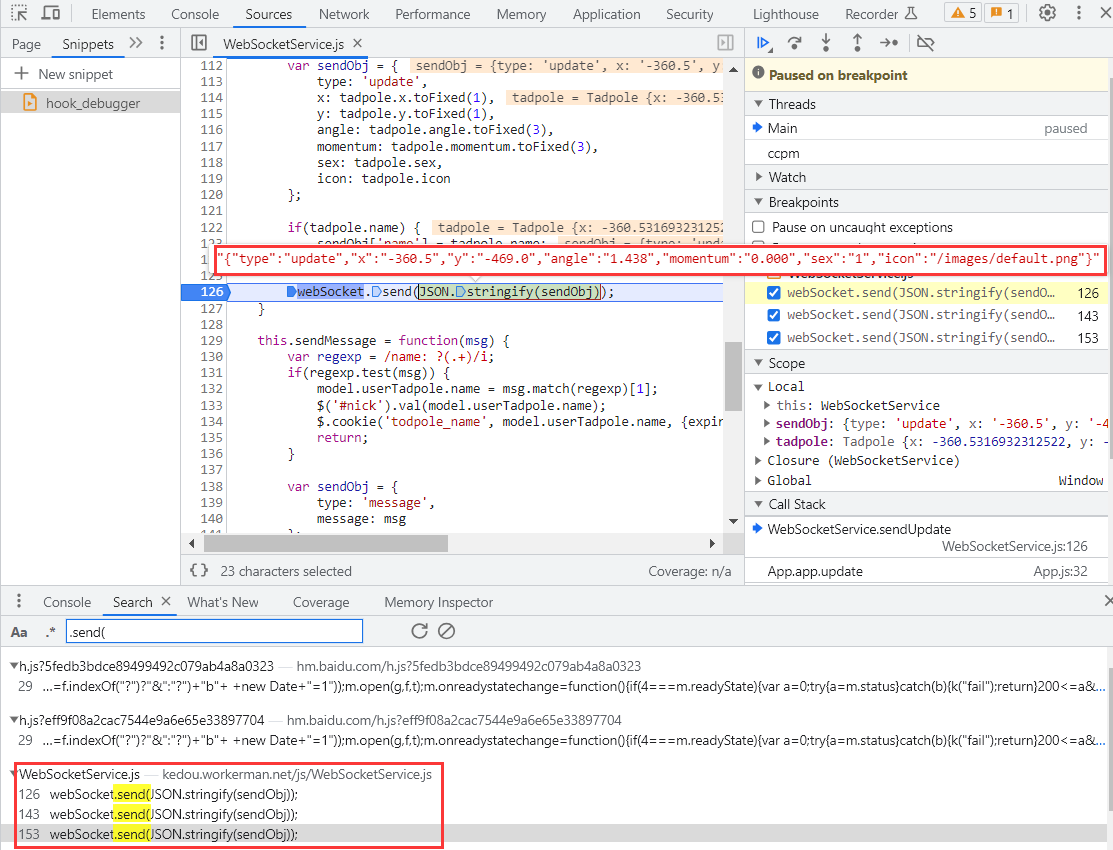Enable Pause on uncaught exceptions
The image size is (1113, 850).
(758, 227)
